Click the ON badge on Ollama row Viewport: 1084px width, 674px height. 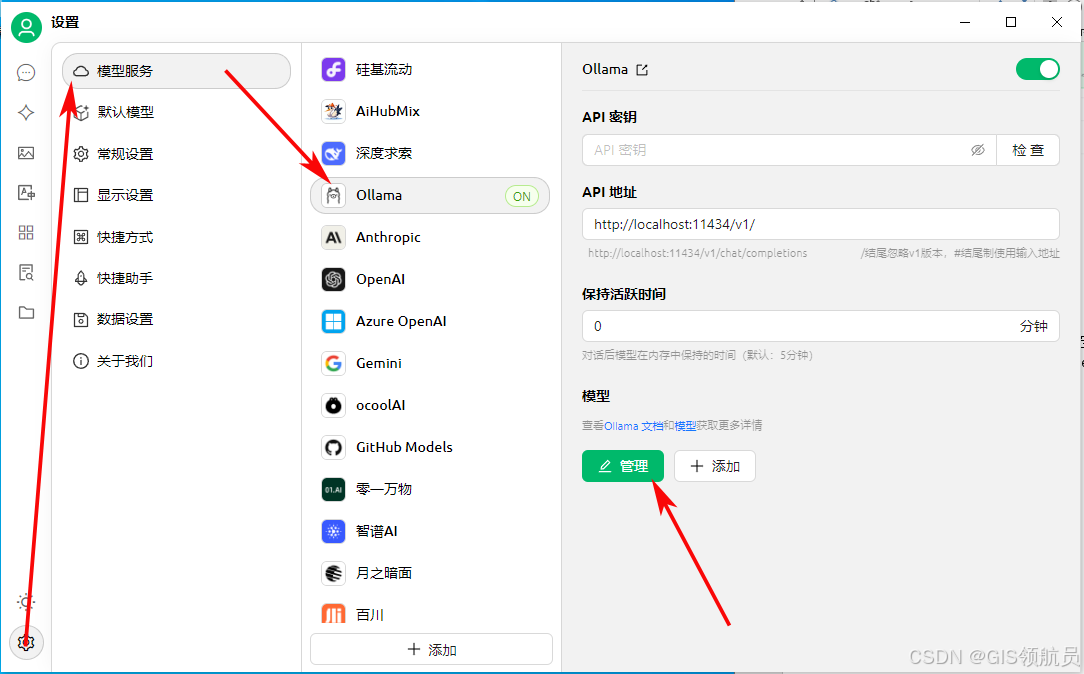522,196
